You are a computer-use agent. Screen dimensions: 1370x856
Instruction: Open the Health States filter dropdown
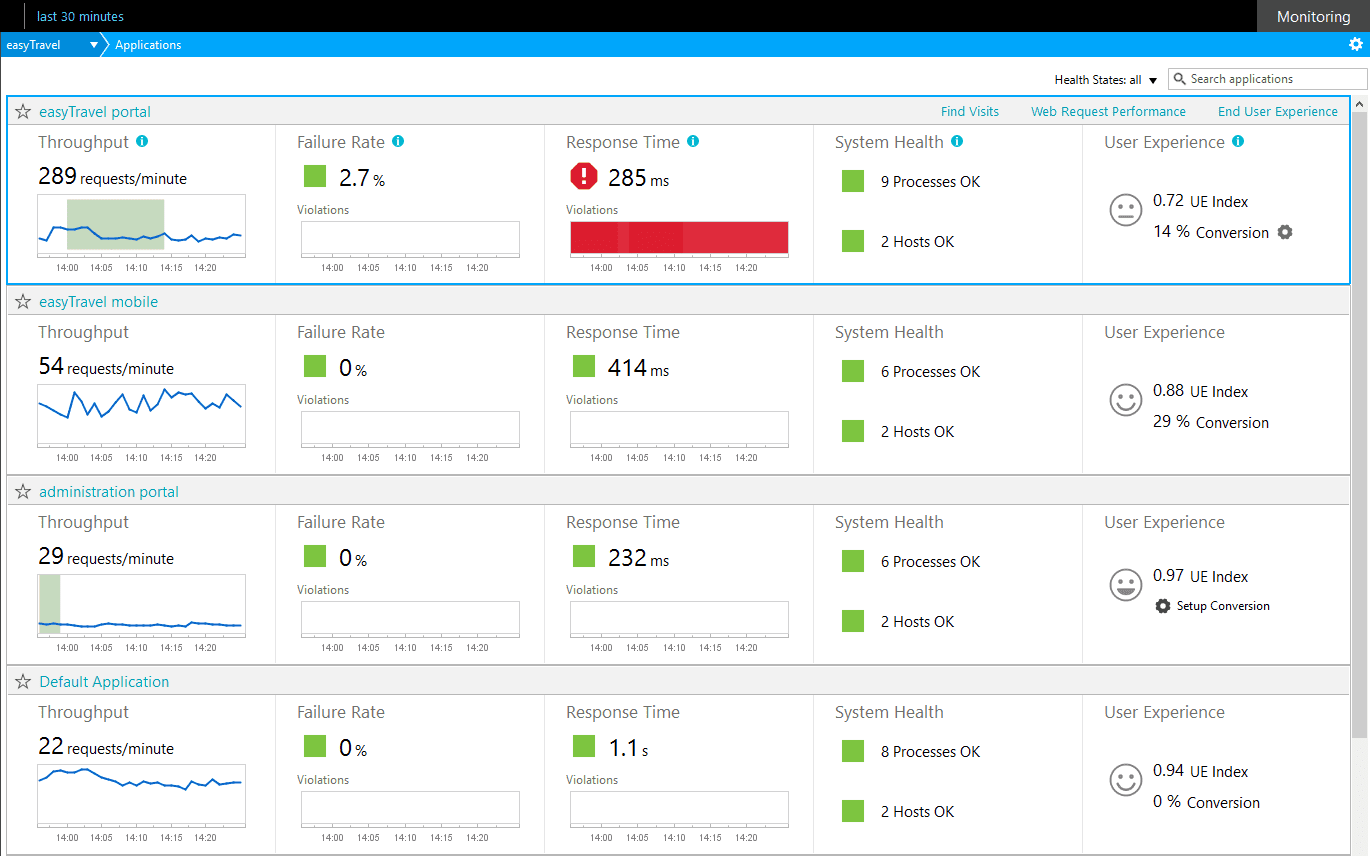coord(1106,80)
